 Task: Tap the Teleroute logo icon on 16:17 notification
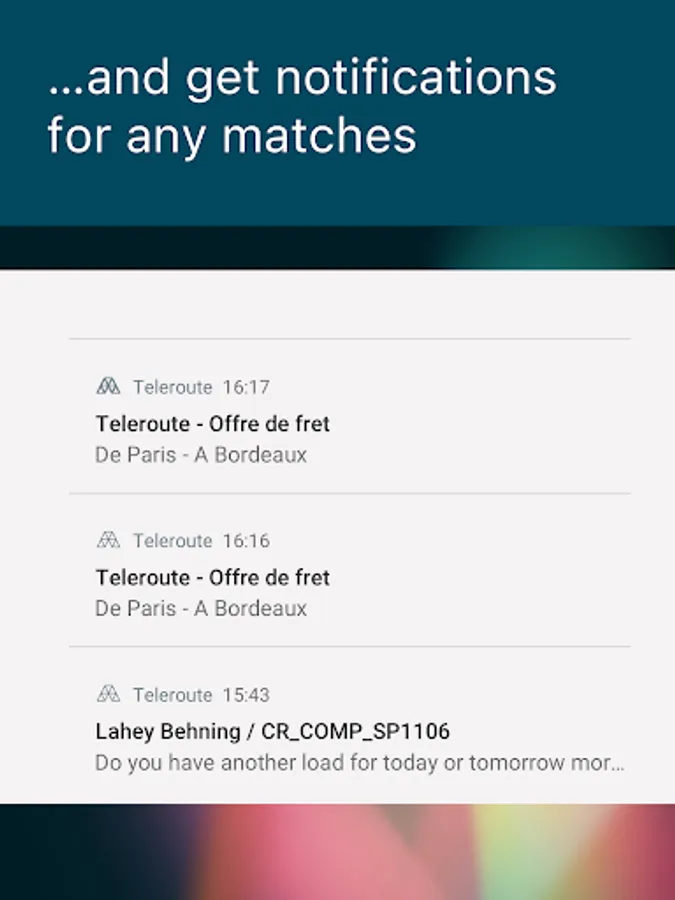(x=108, y=386)
